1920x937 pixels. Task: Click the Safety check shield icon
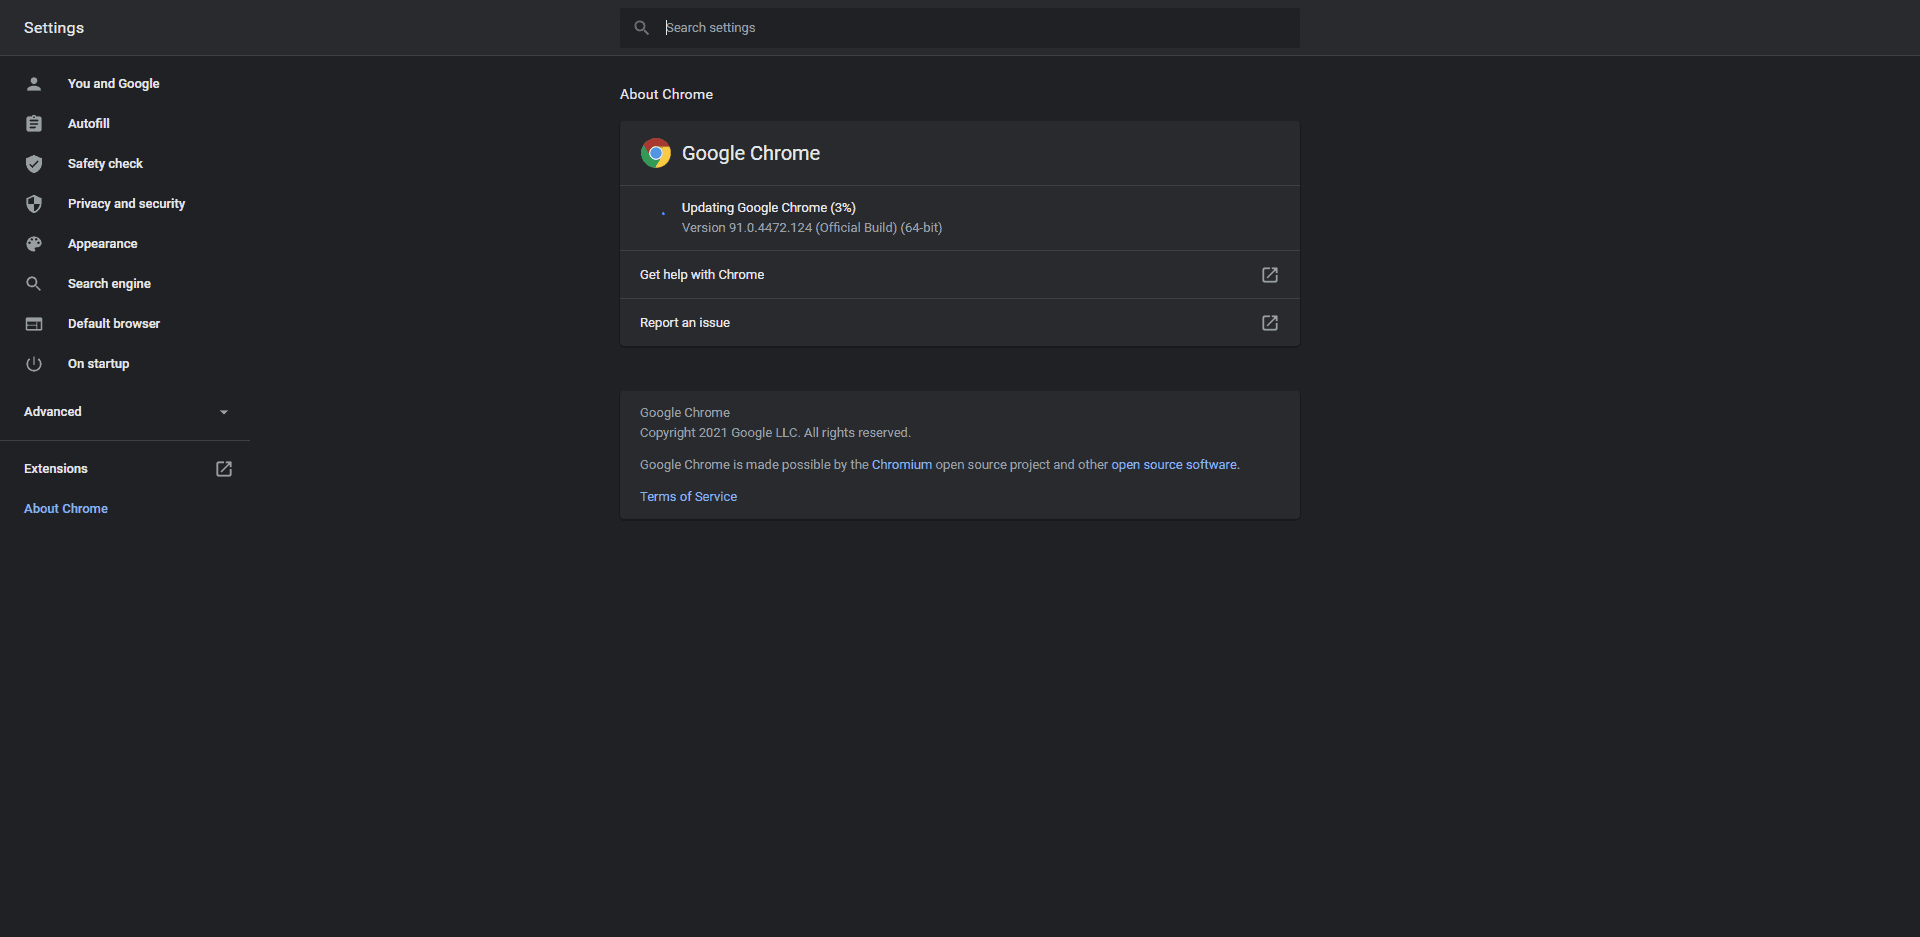(34, 164)
